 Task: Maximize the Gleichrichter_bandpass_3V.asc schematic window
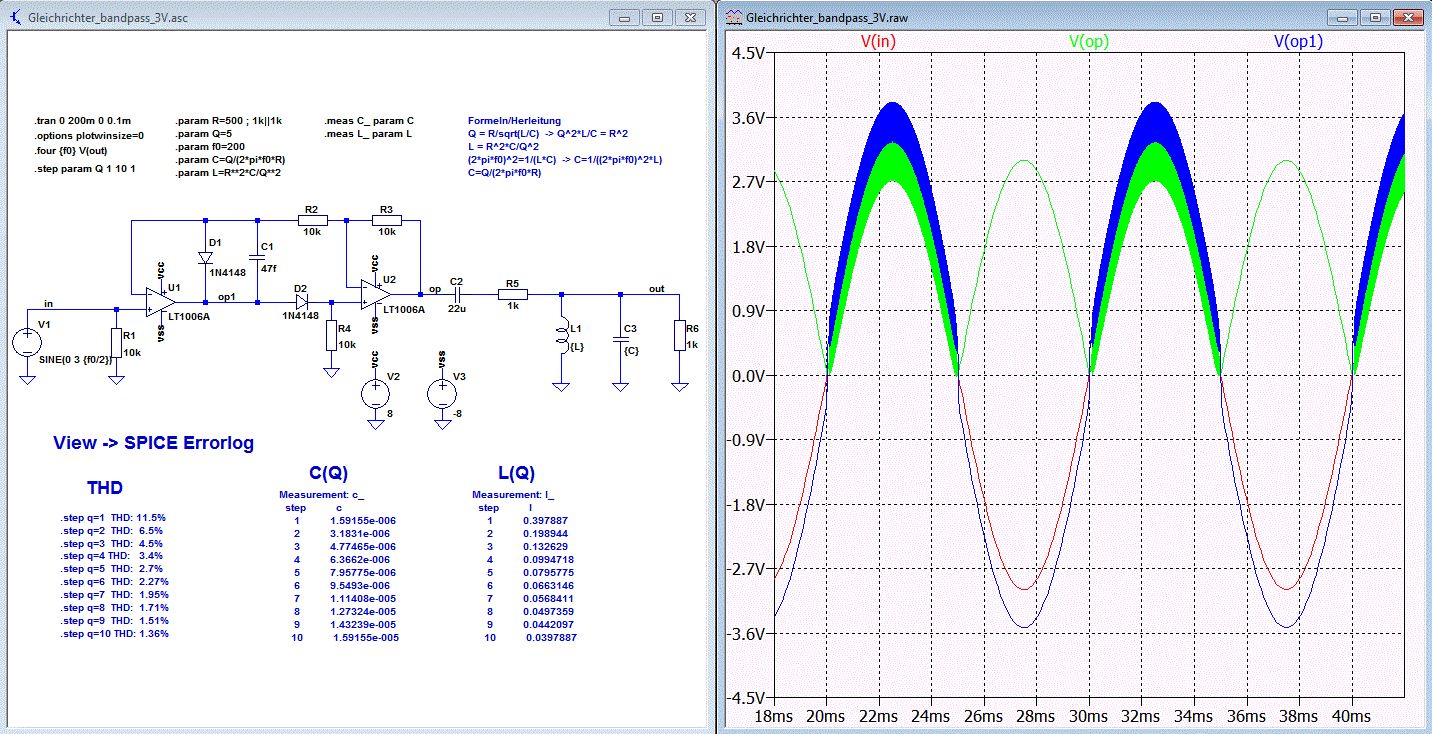[x=657, y=18]
